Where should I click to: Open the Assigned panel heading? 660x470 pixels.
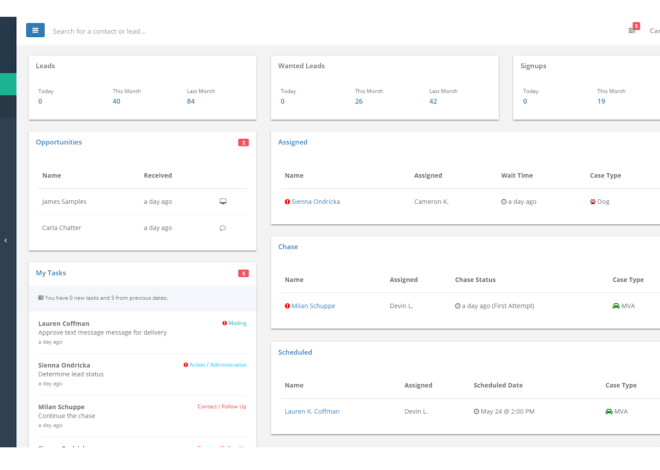pos(293,142)
